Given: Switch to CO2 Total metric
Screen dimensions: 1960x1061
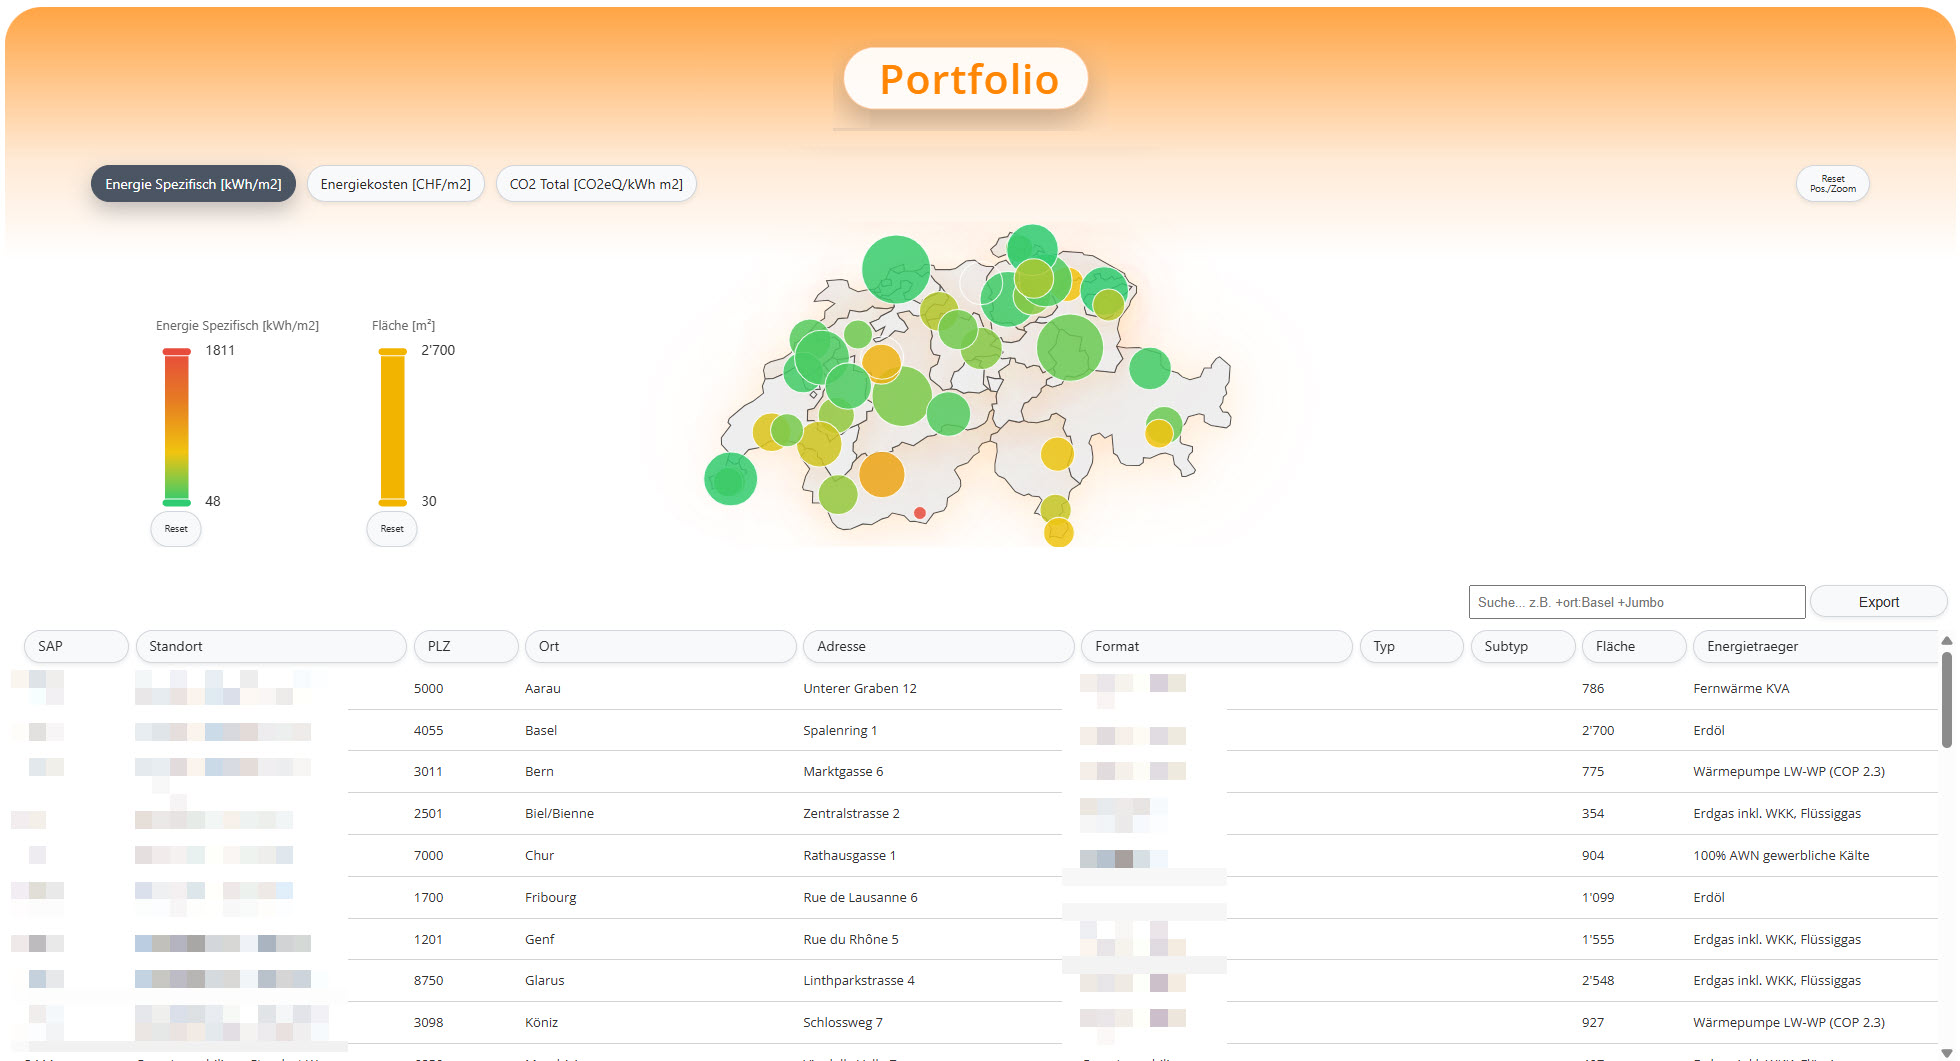Looking at the screenshot, I should [596, 184].
